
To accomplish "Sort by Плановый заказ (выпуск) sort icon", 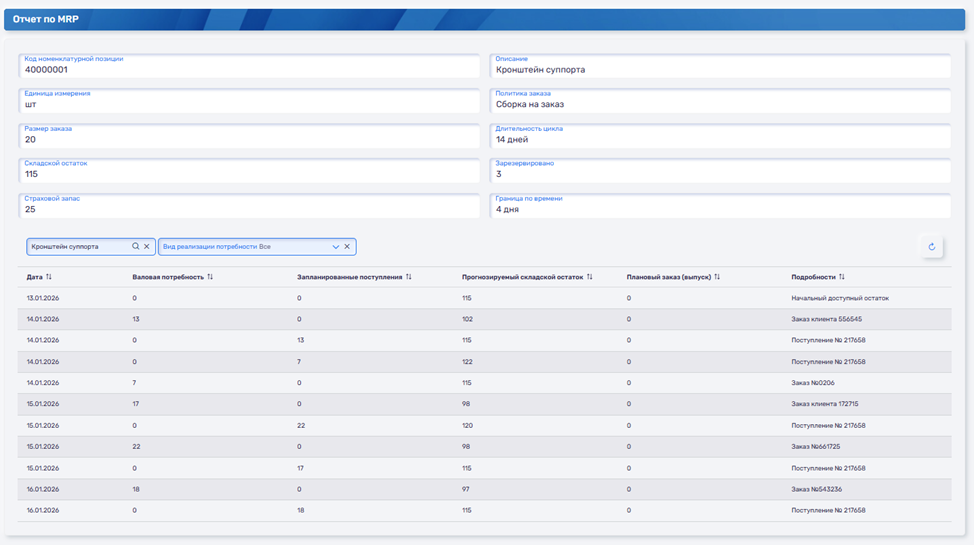I will point(717,277).
